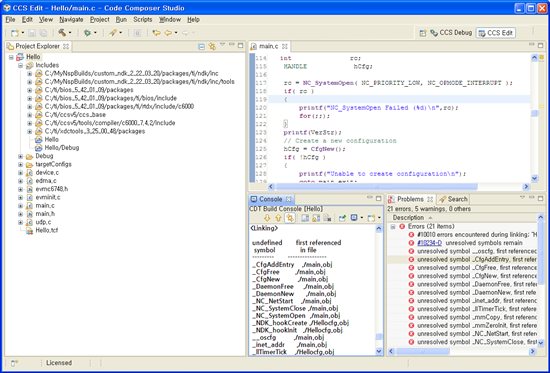Open the Debug toolbar dropdown arrow
Viewport: 550px width, 373px height.
click(x=95, y=33)
